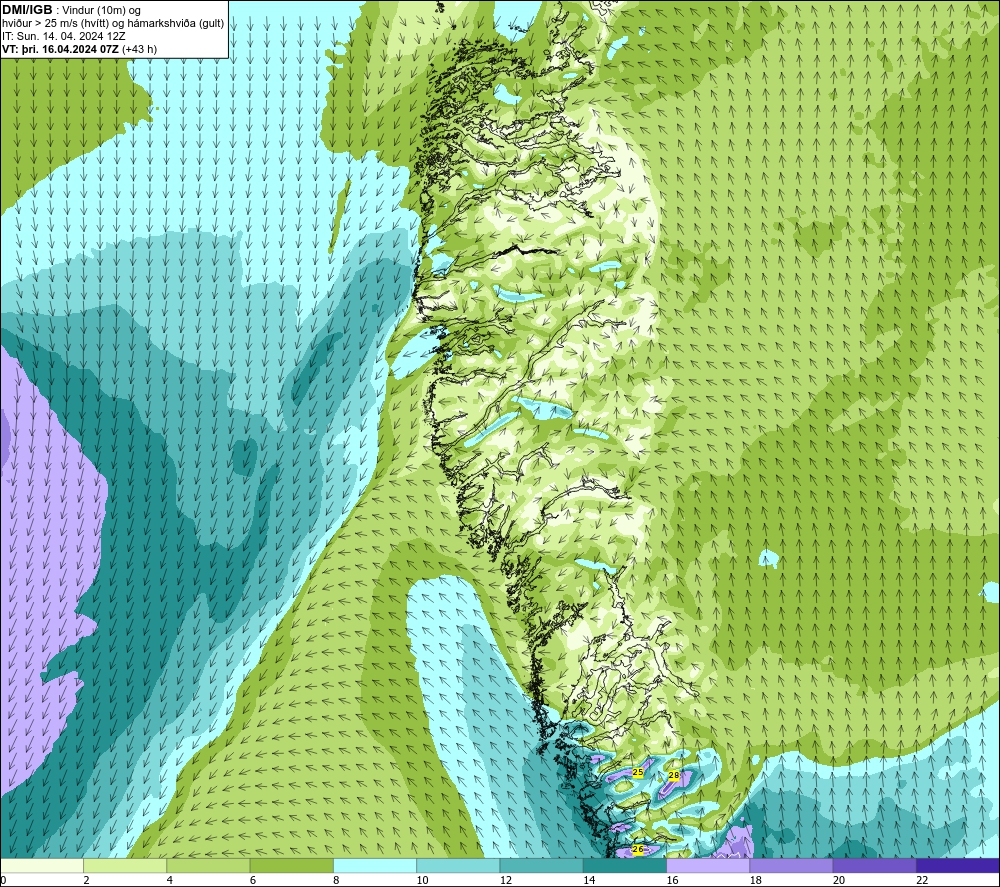Click the legend scale label '22'

pyautogui.click(x=922, y=880)
